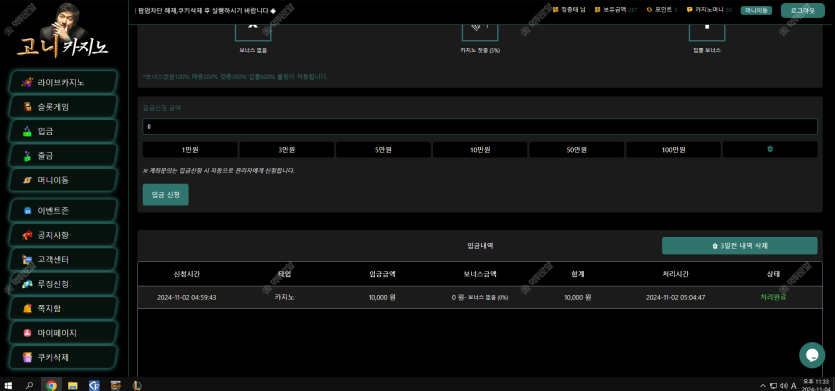This screenshot has width=835, height=391.
Task: Select the 100만원 amount button
Action: tap(673, 150)
